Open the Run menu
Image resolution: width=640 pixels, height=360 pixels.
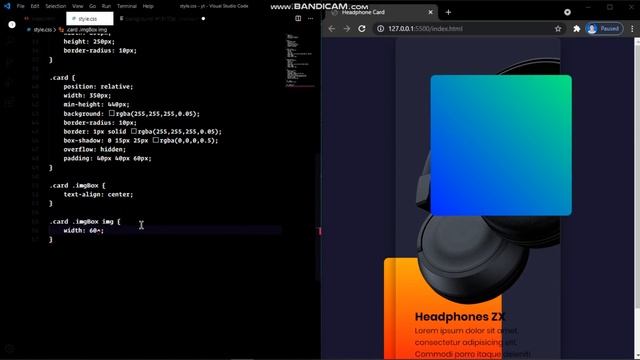pyautogui.click(x=106, y=6)
